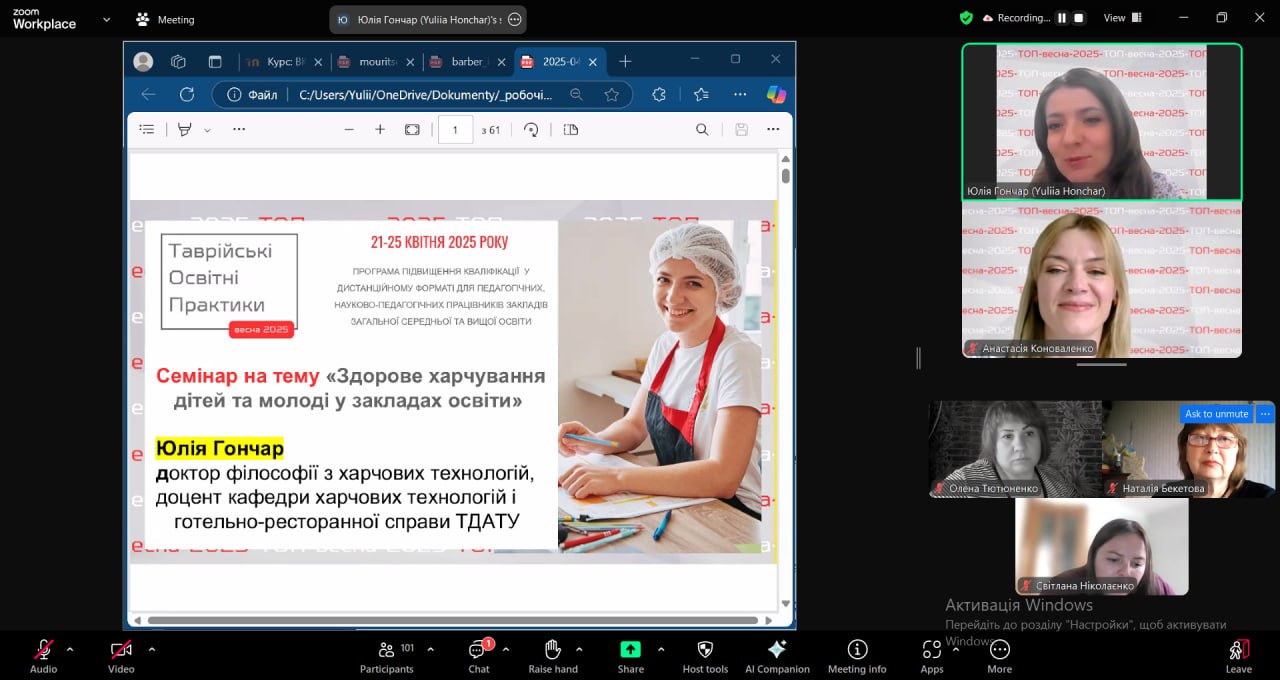The height and width of the screenshot is (680, 1280).
Task: Click the browser Back arrow
Action: click(148, 94)
